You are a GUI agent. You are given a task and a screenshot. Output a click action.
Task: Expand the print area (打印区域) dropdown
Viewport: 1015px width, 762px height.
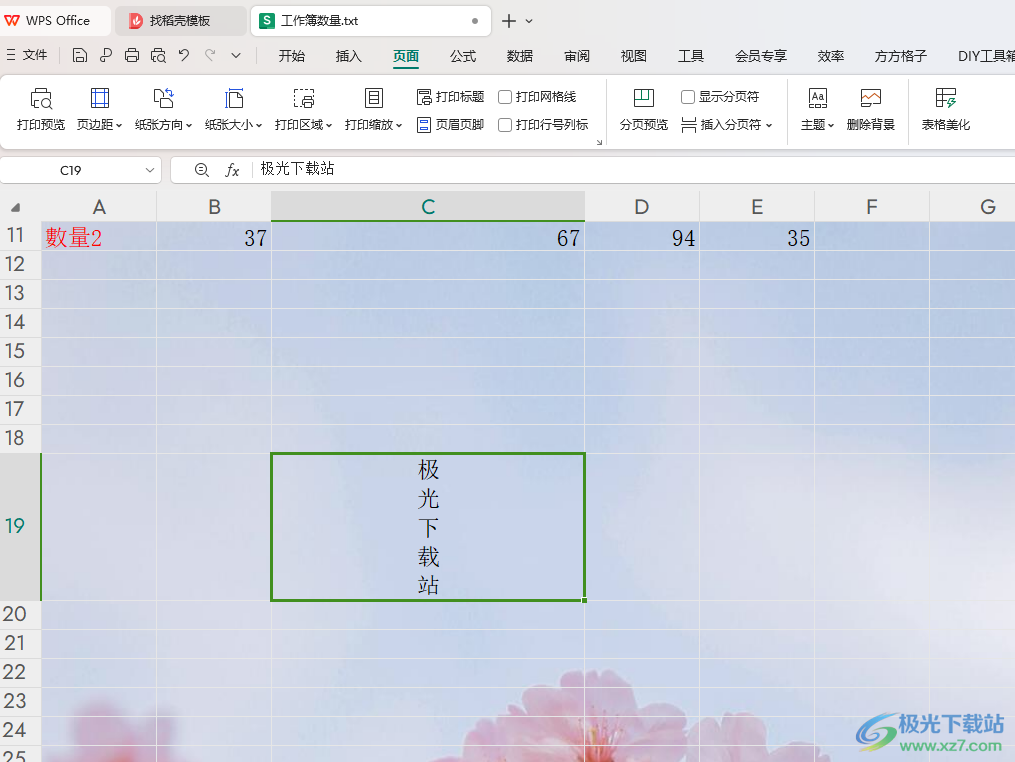(329, 126)
